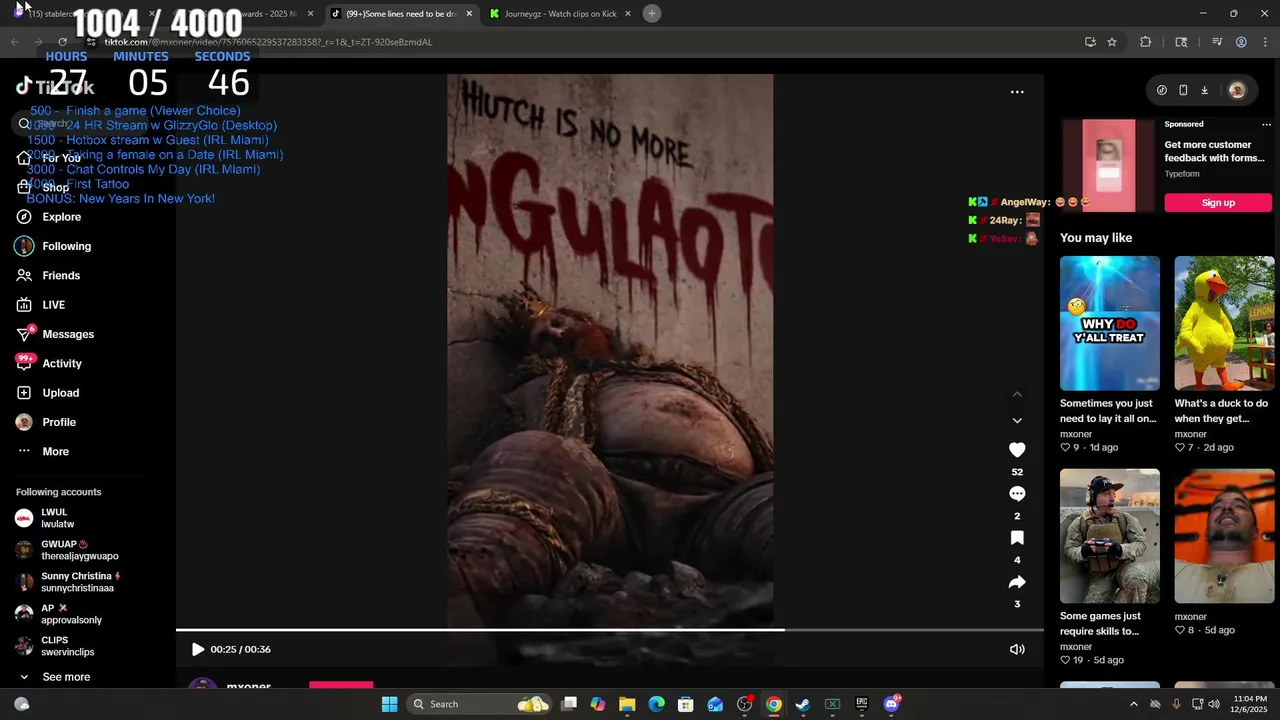This screenshot has height=720, width=1280.
Task: Open the Explore page in sidebar
Action: 61,217
